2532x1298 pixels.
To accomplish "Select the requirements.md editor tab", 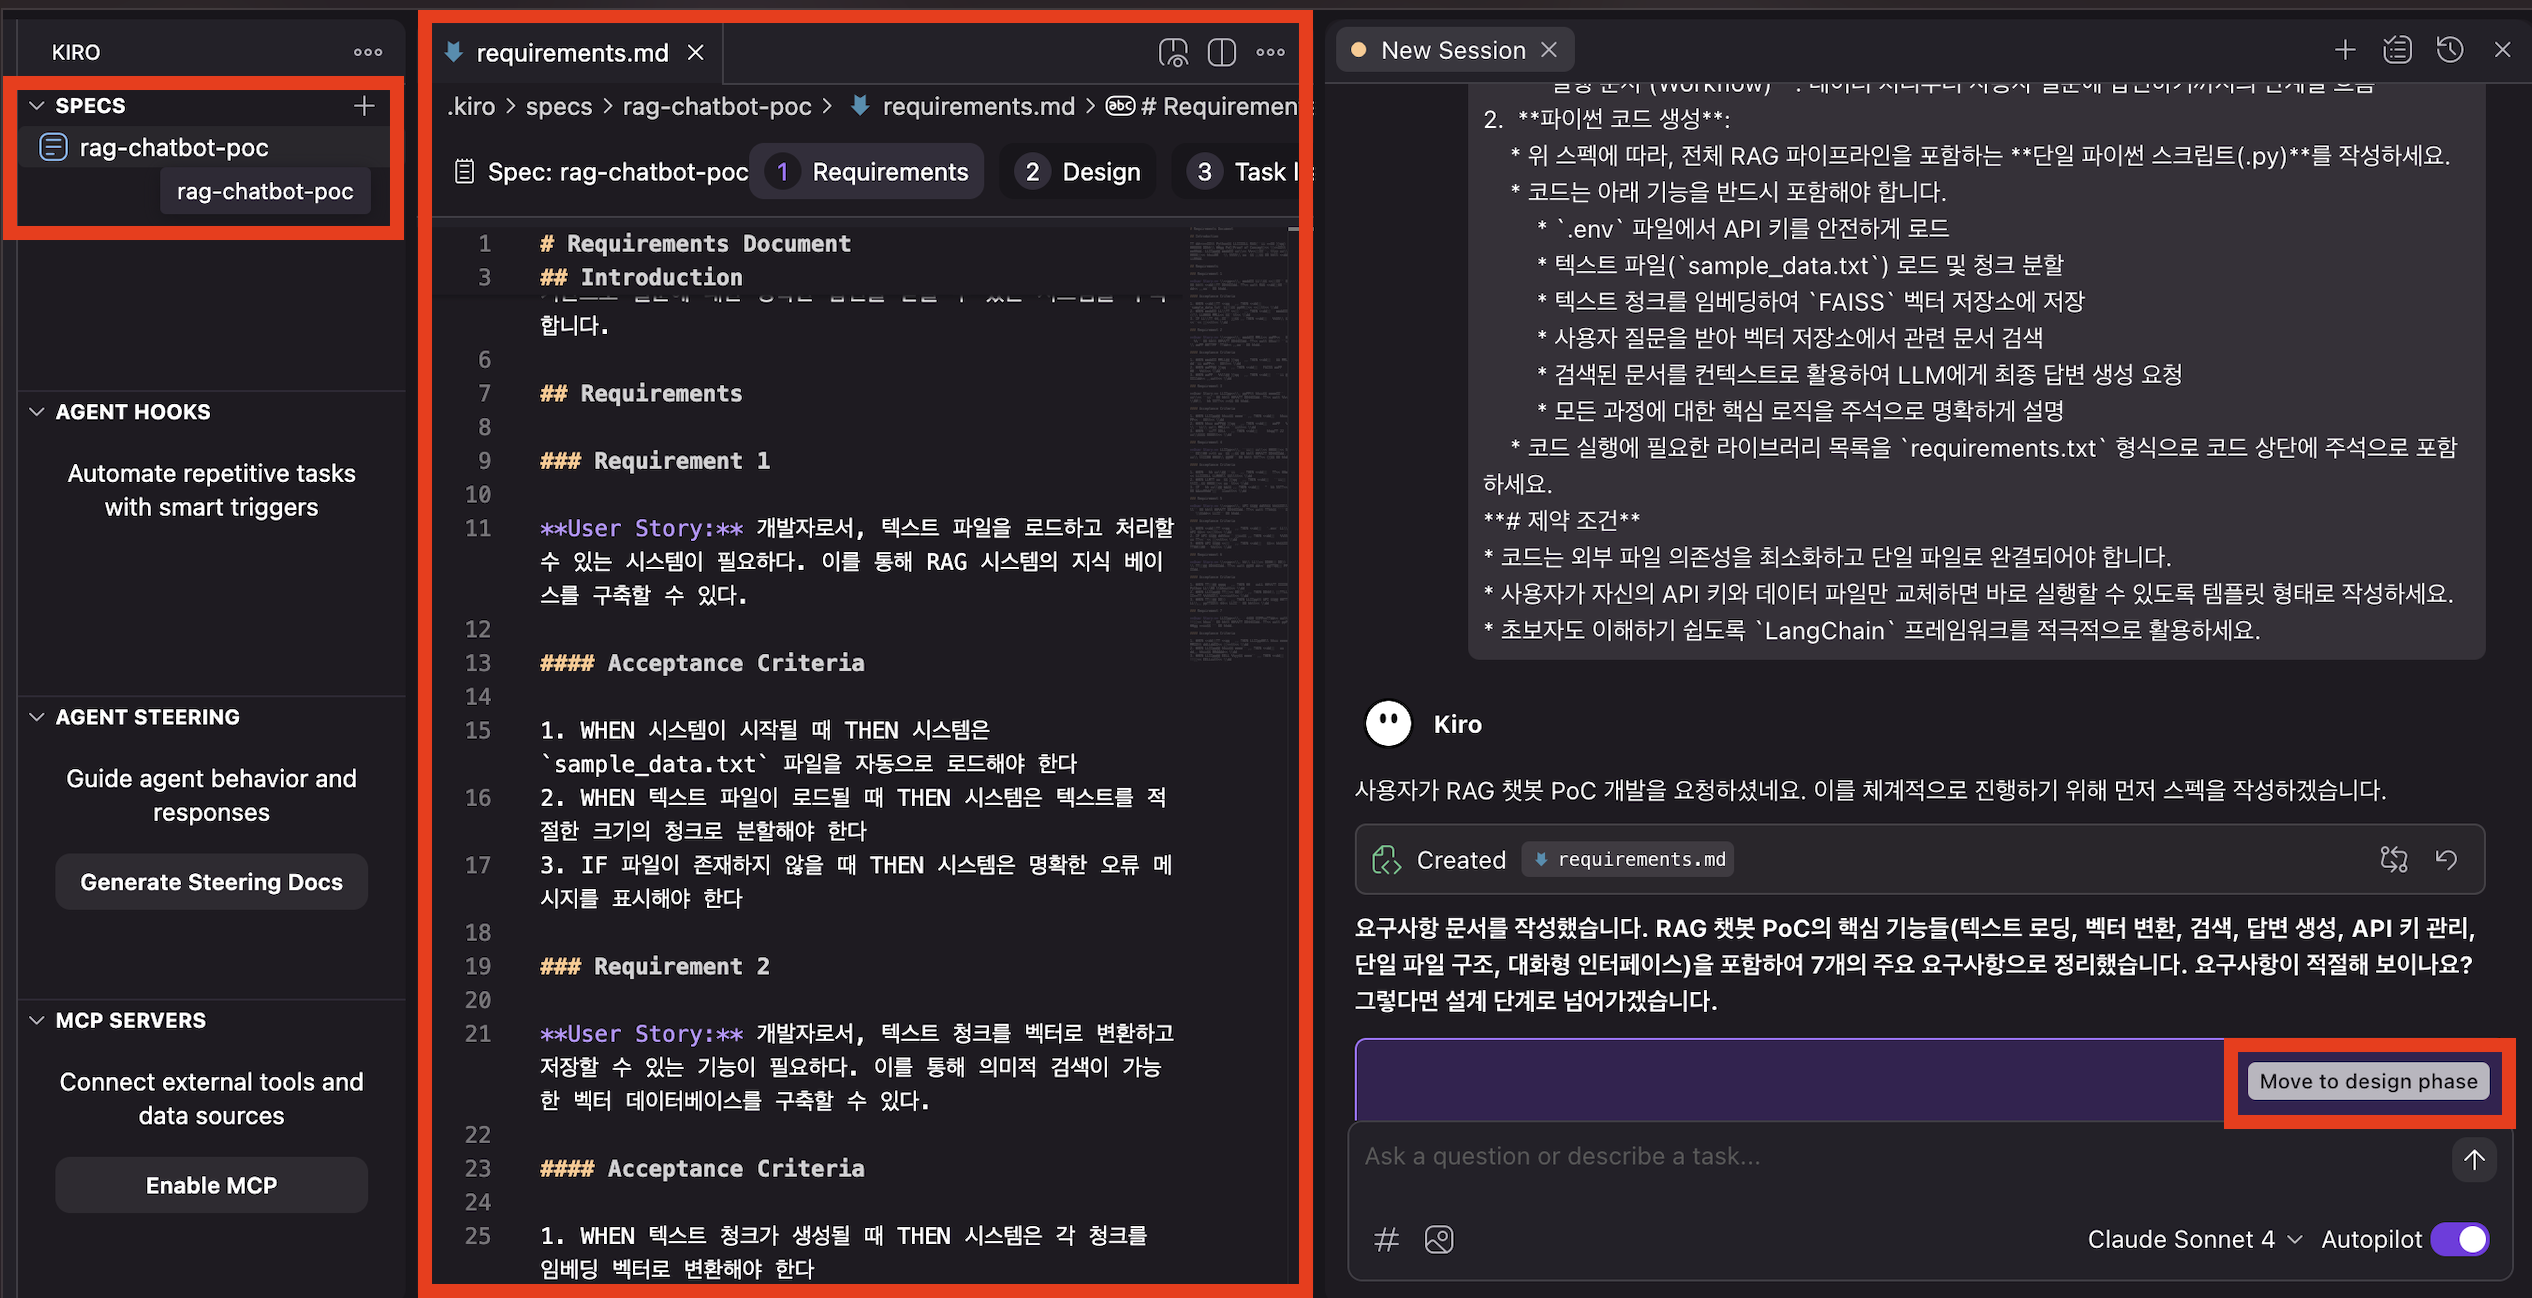I will pos(571,52).
